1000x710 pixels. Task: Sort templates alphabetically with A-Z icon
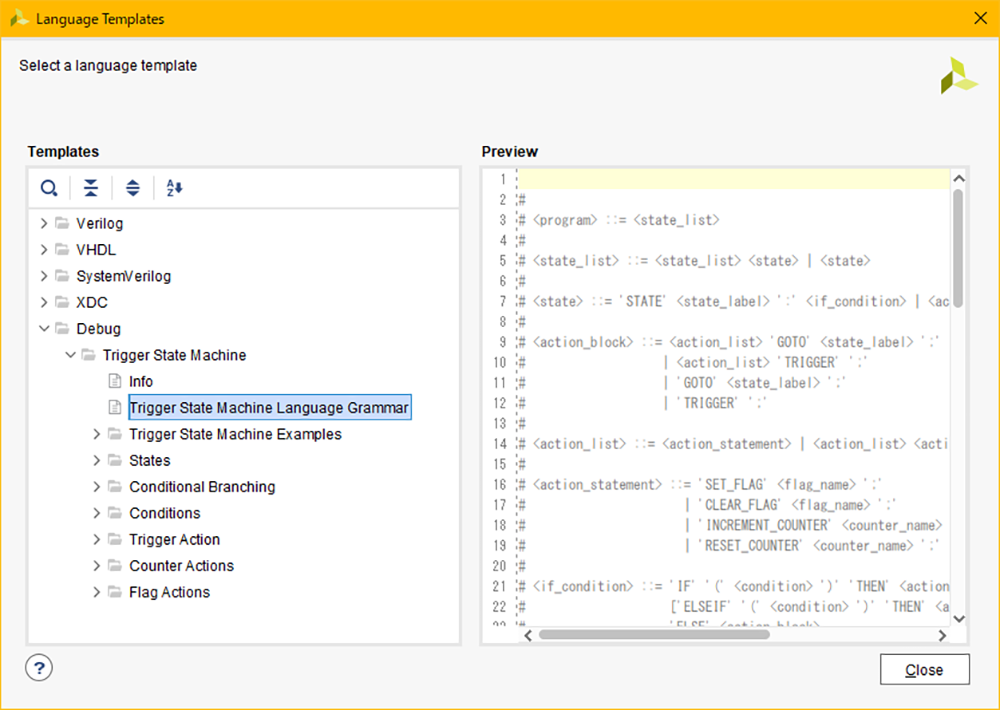(x=174, y=188)
